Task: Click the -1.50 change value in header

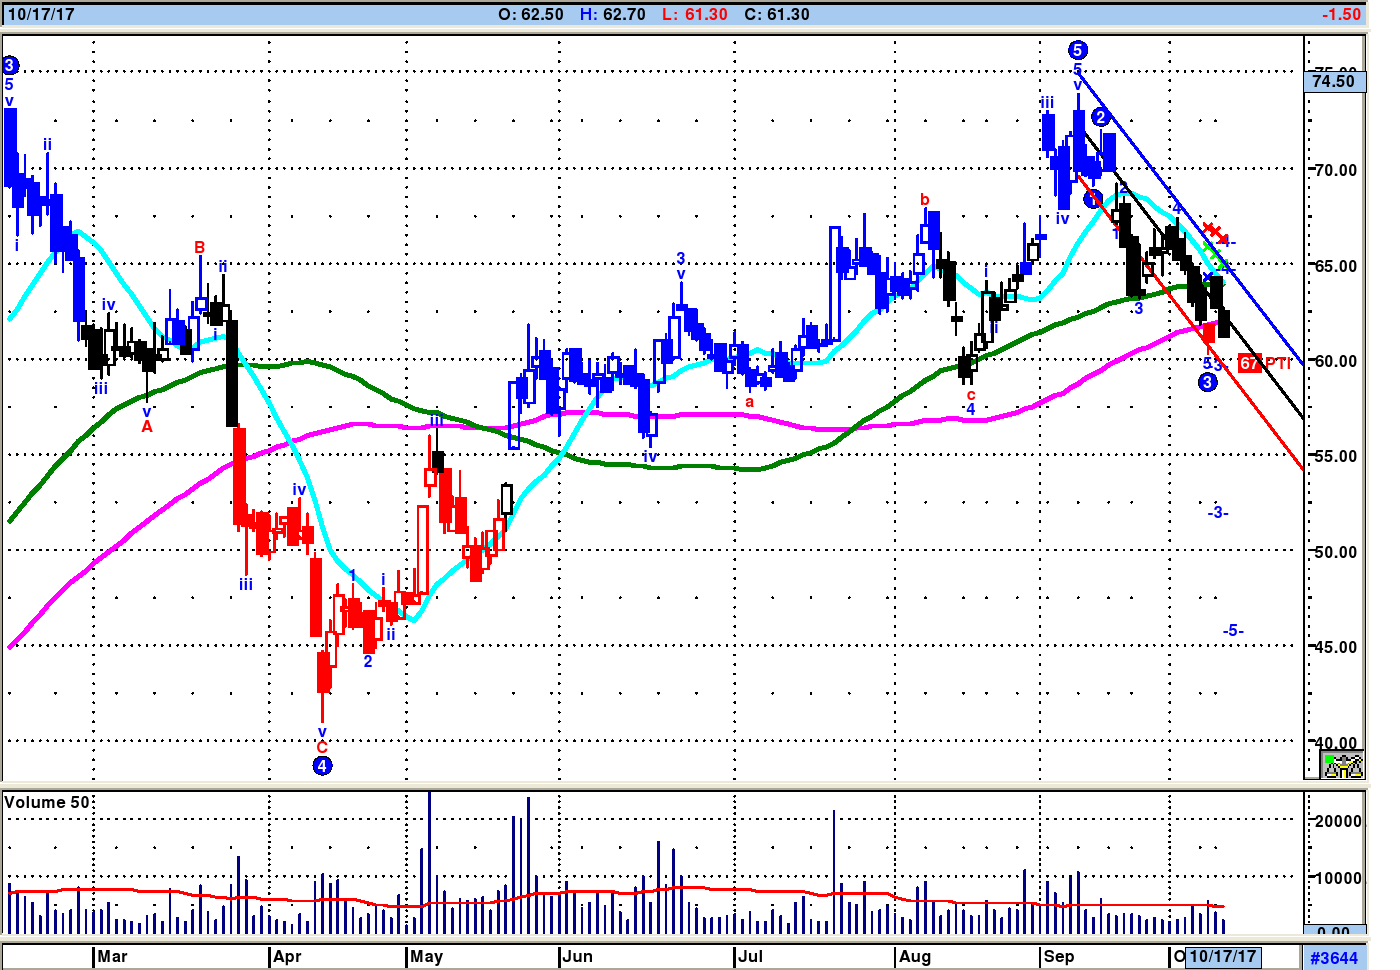Action: pos(1341,14)
